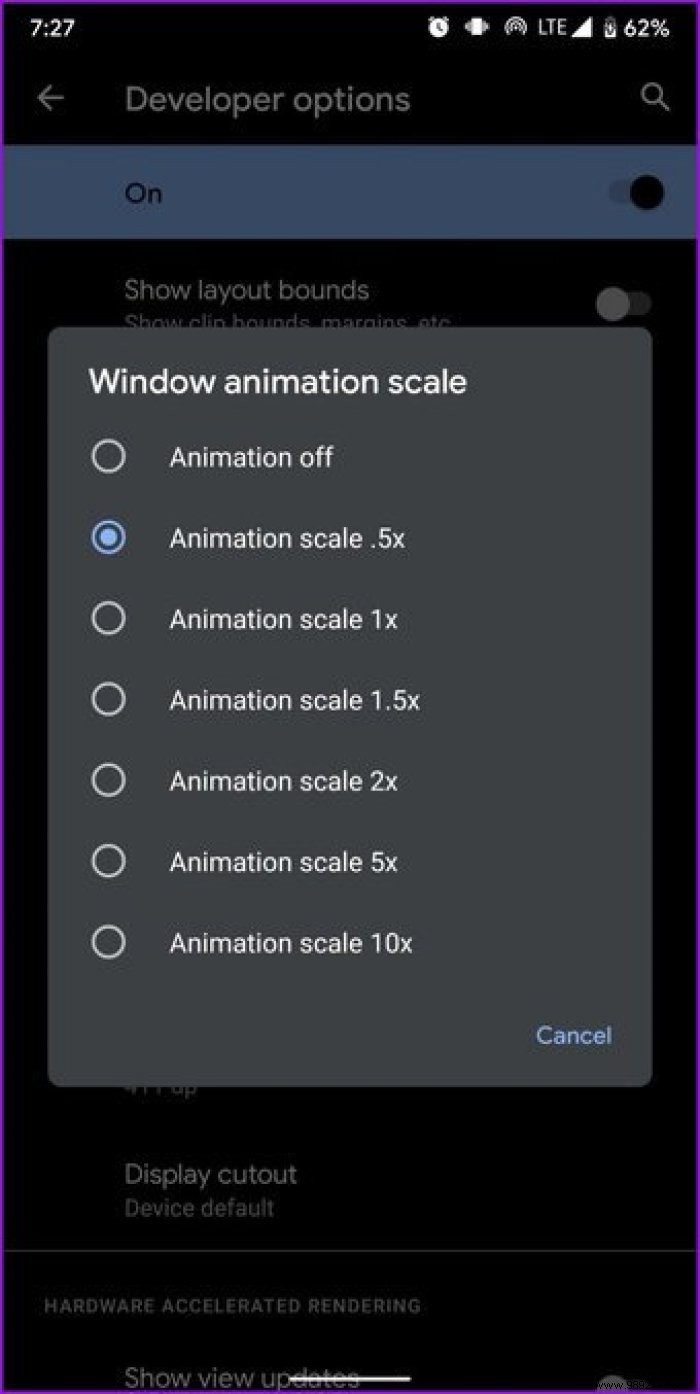Tap the alarm icon in the status bar
This screenshot has width=700, height=1394.
tap(438, 27)
